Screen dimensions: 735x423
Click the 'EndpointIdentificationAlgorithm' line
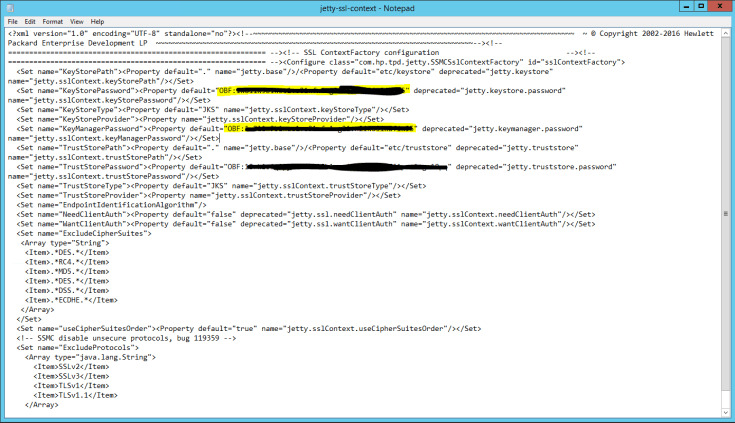pos(112,205)
